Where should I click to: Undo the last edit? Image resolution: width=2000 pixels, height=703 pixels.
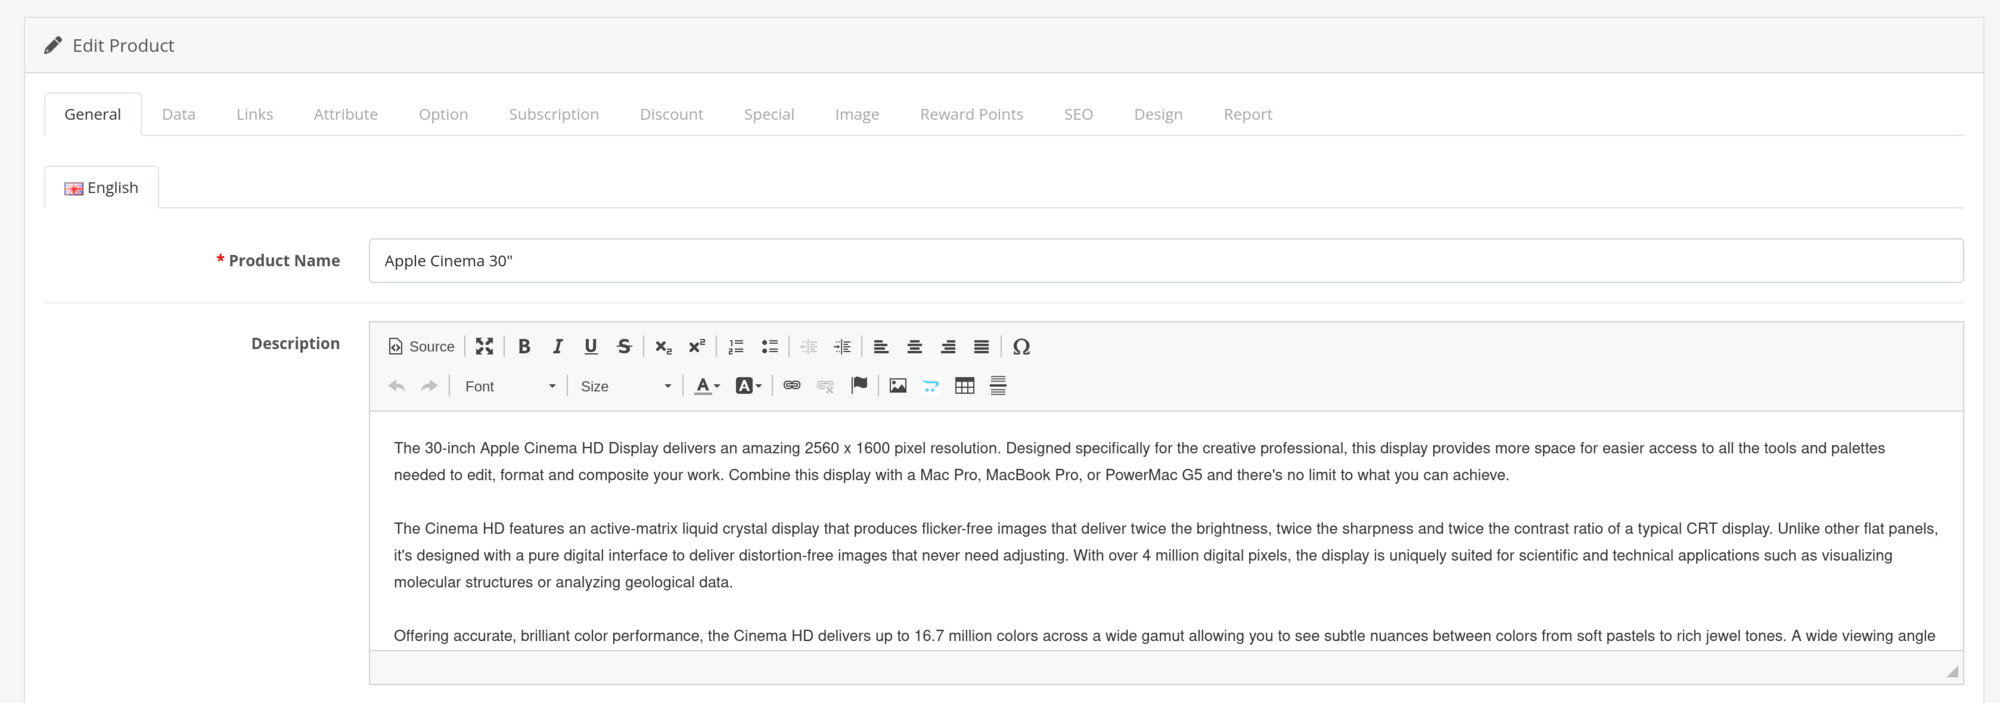click(x=397, y=386)
